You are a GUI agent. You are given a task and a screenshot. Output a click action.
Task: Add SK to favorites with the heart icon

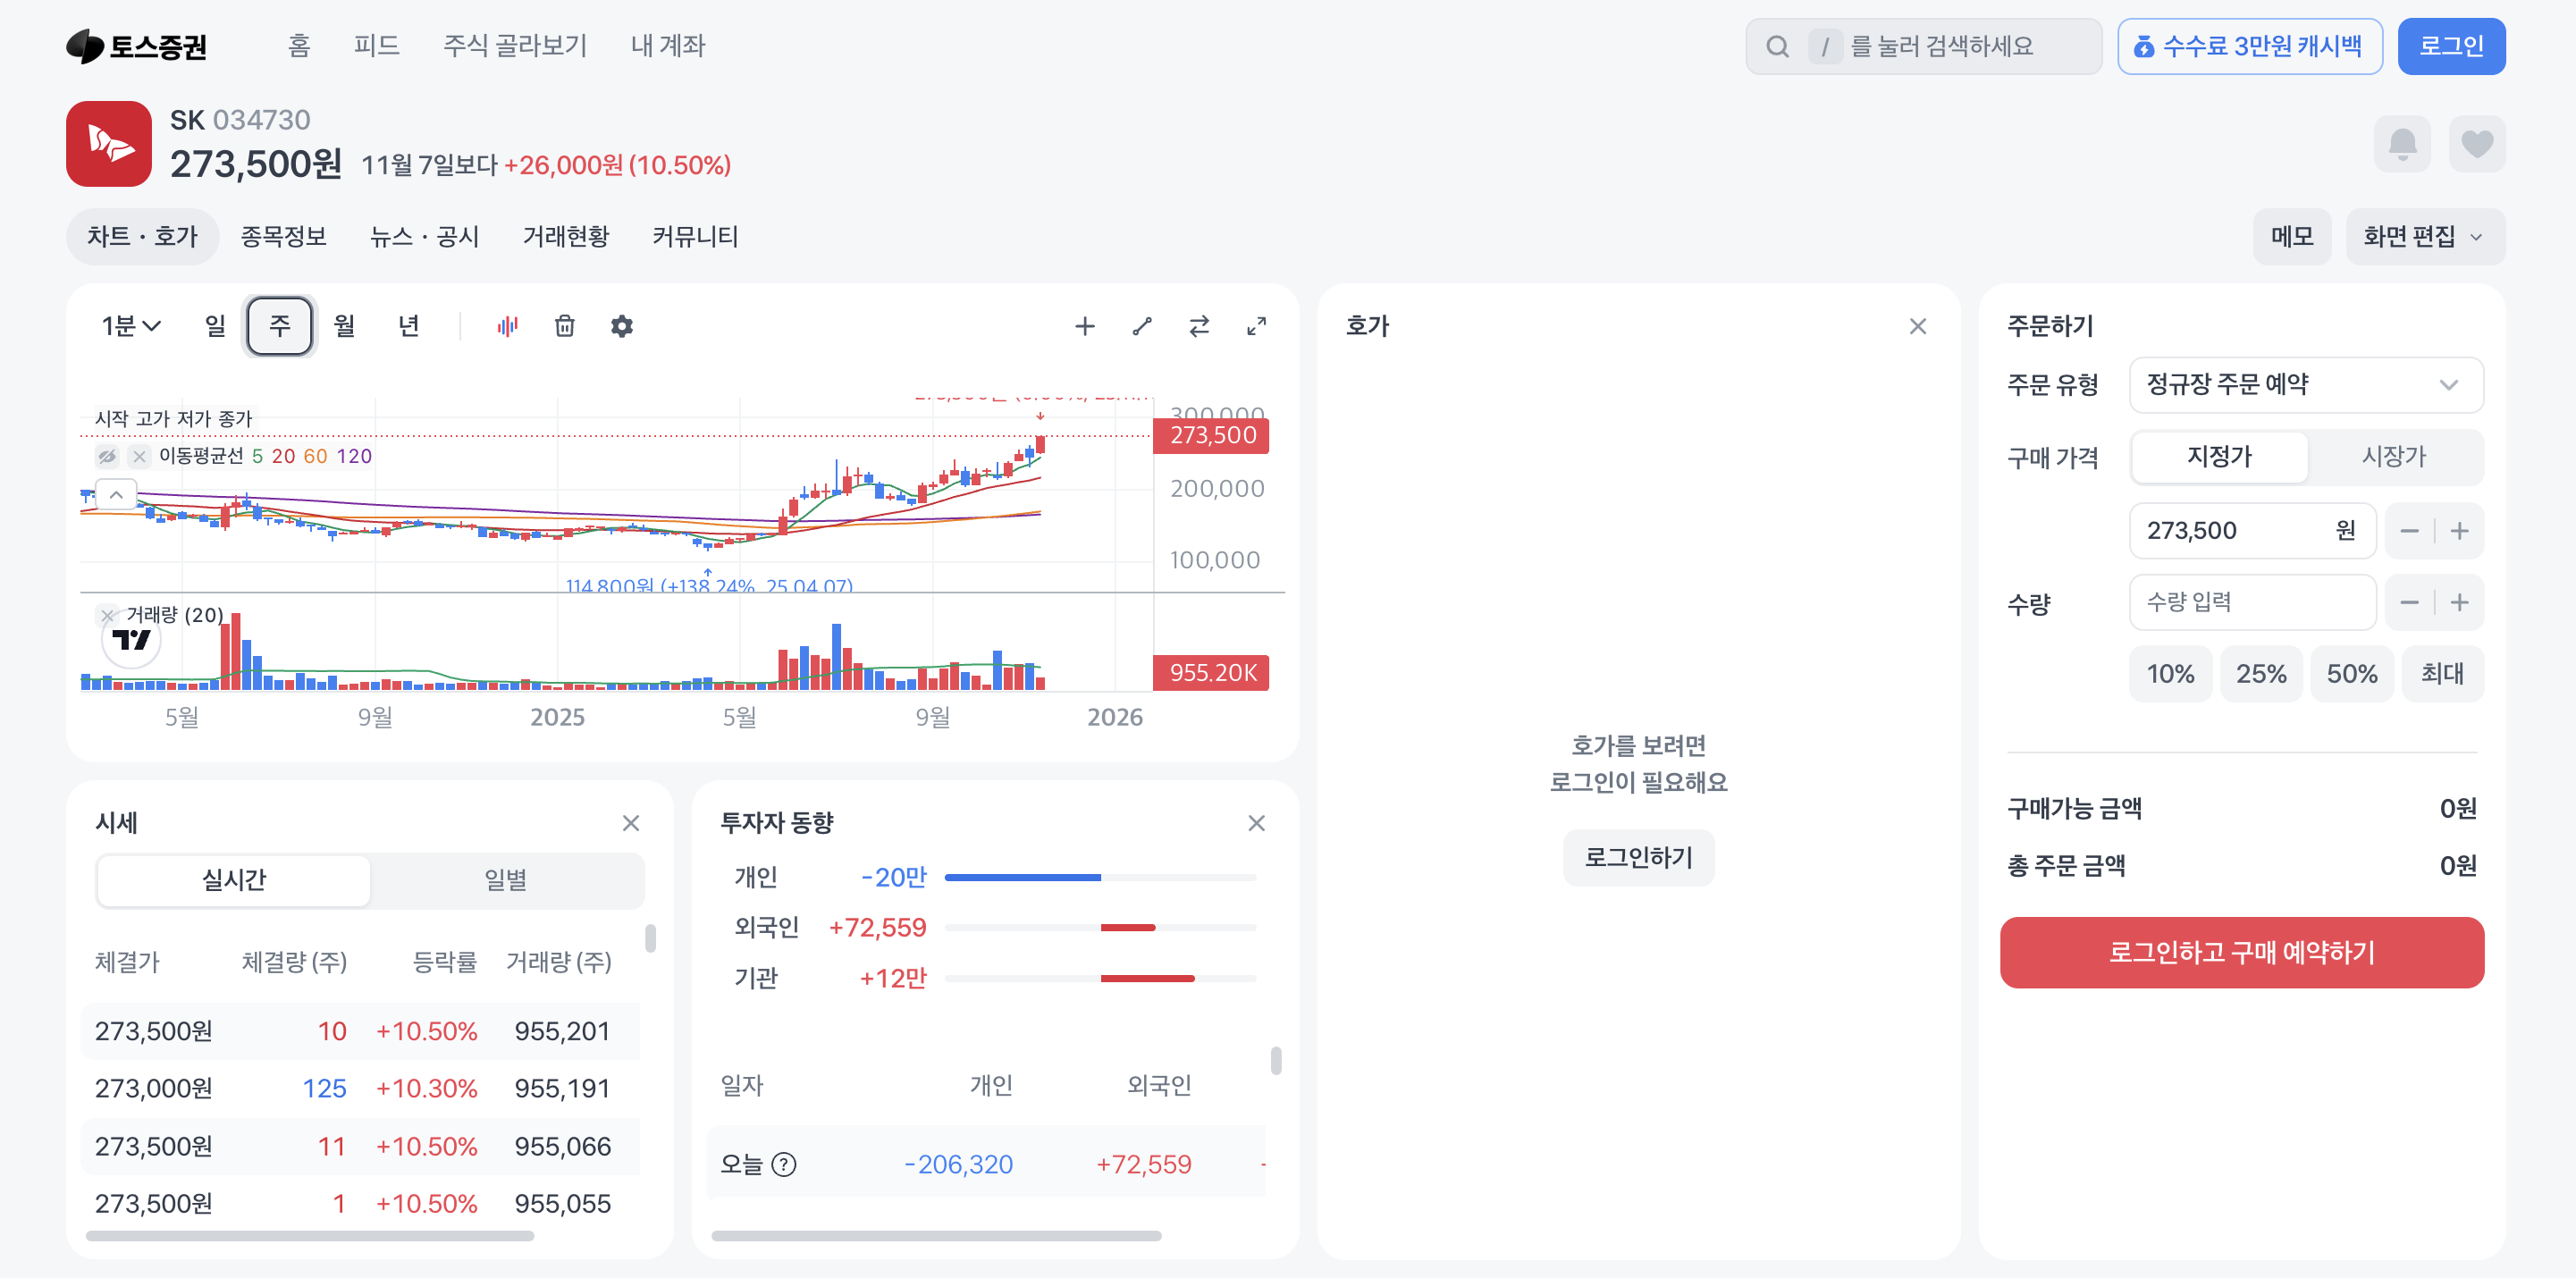pos(2476,145)
